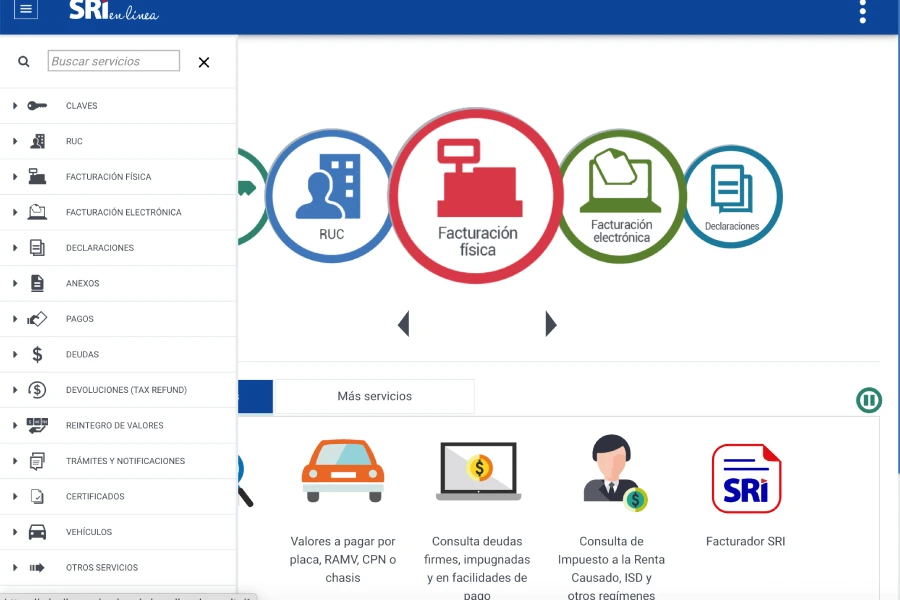Open Consulta de Impuesto a la Renta icon
This screenshot has height=600, width=900.
(614, 472)
